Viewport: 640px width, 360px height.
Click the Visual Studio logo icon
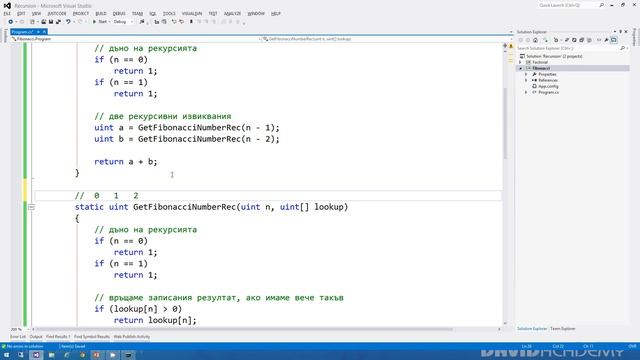(7, 6)
